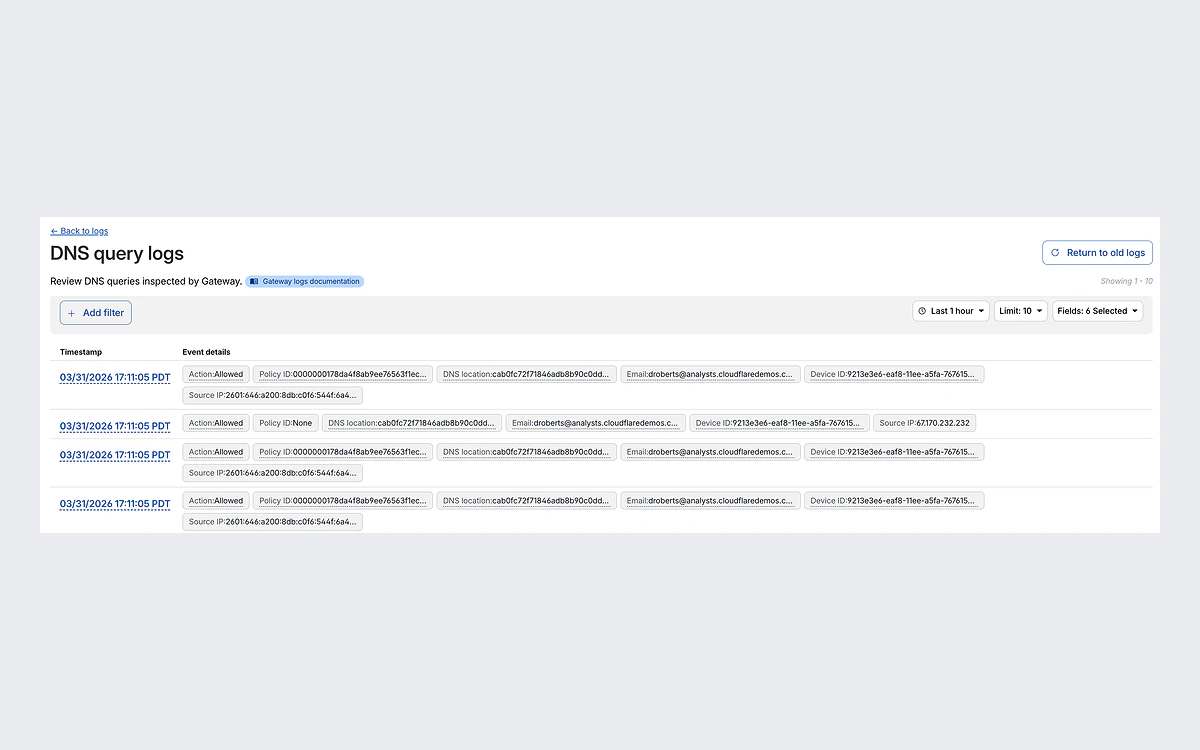
Task: Click the Back to logs link
Action: pos(79,231)
